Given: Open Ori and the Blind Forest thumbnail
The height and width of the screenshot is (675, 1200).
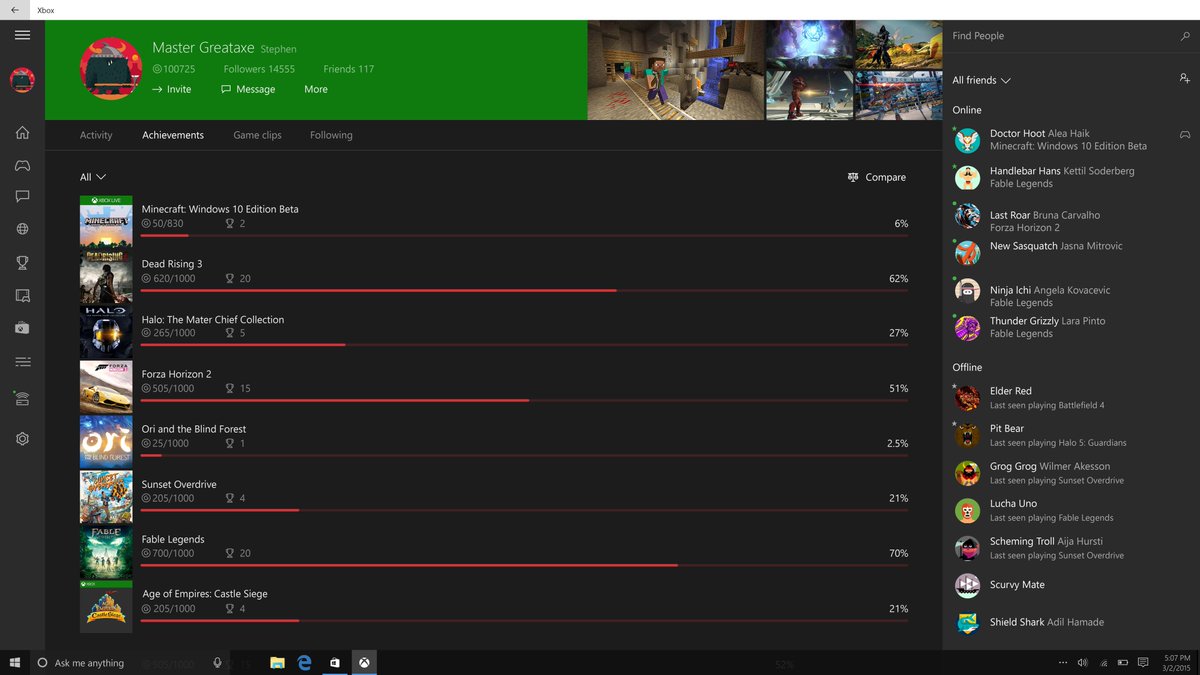Looking at the screenshot, I should (106, 442).
